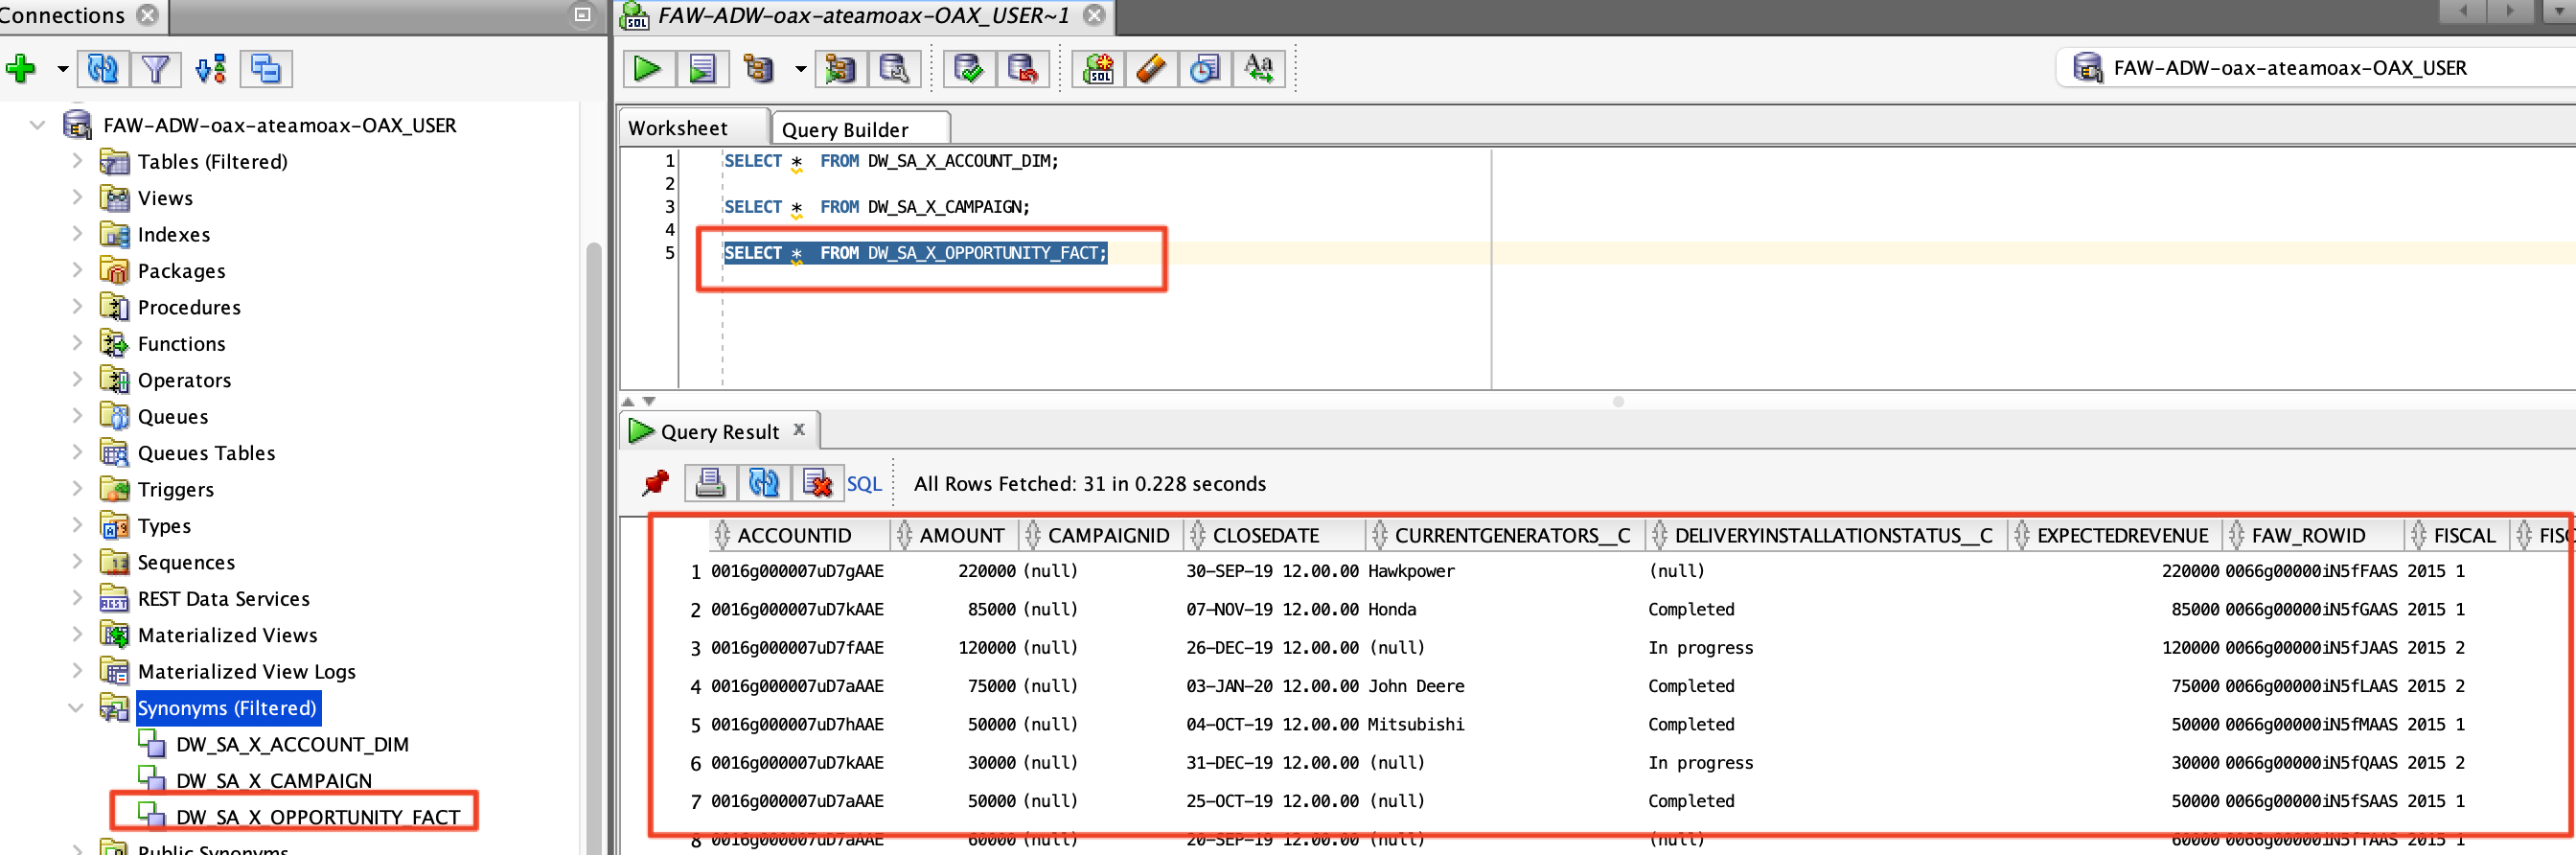Click the SELECT * FROM DW_SA_X_CAMPAIGN line
2576x855 pixels.
pos(876,207)
